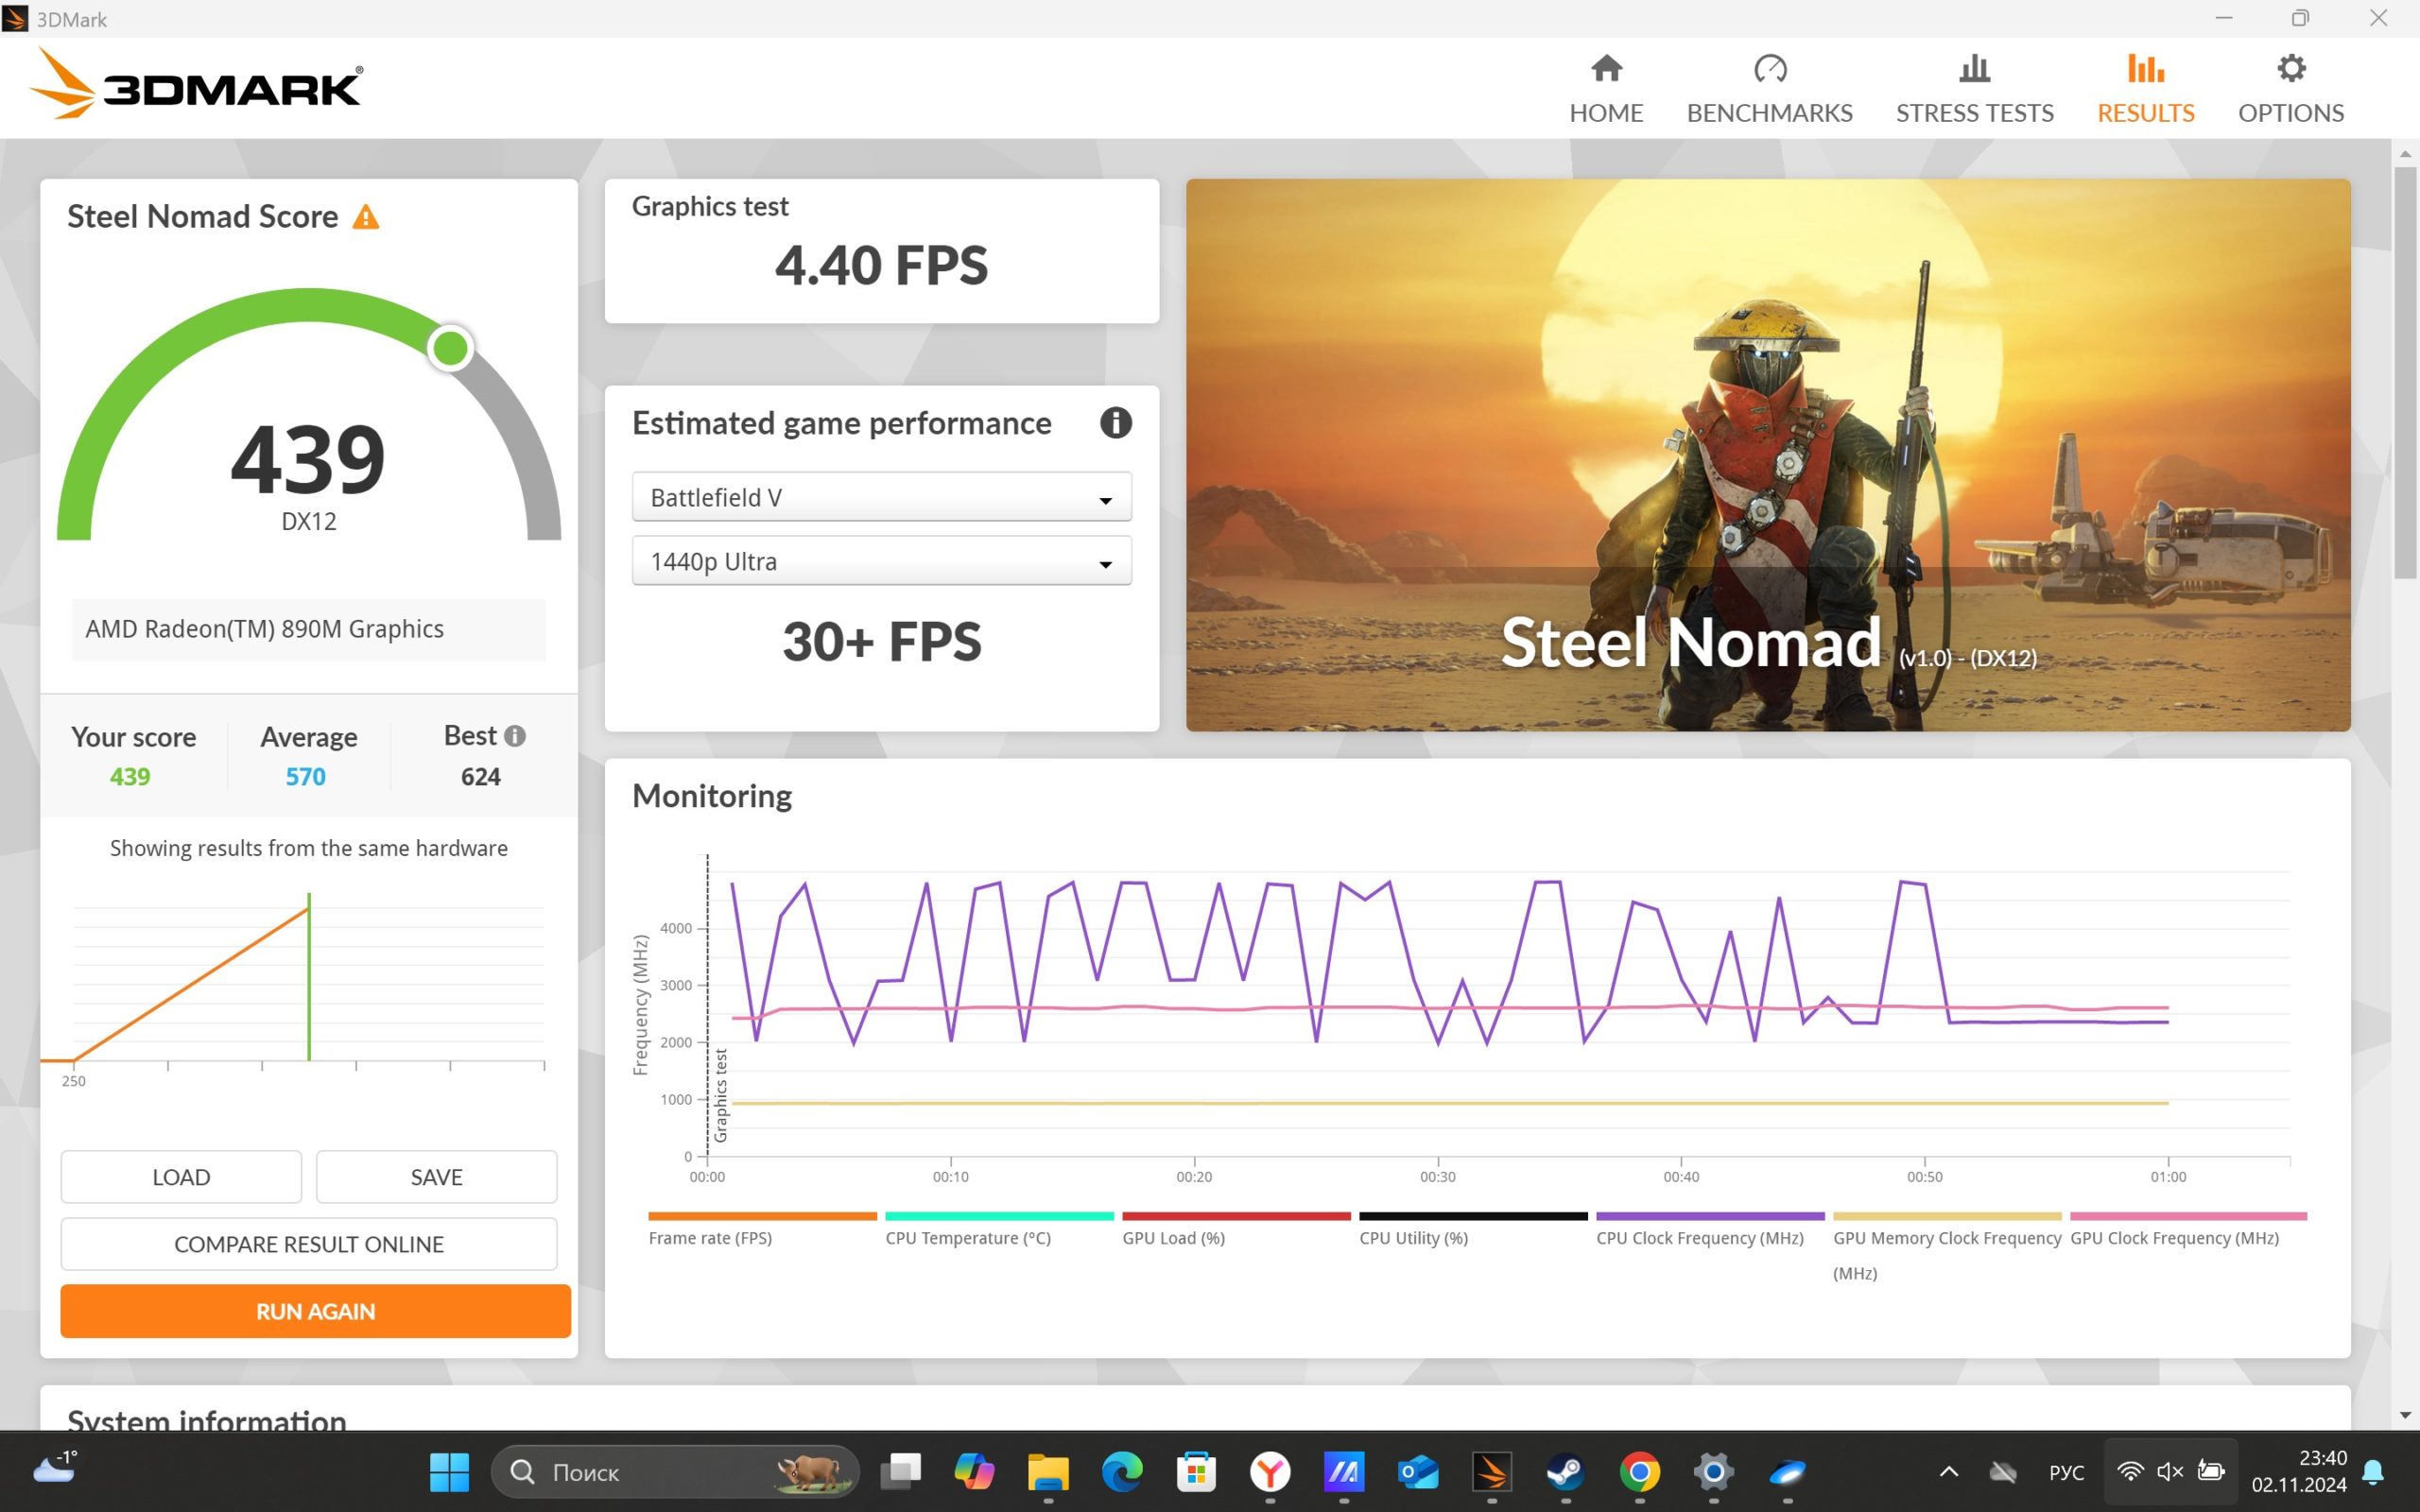Click the SAVE button
Image resolution: width=2420 pixels, height=1512 pixels.
(436, 1177)
